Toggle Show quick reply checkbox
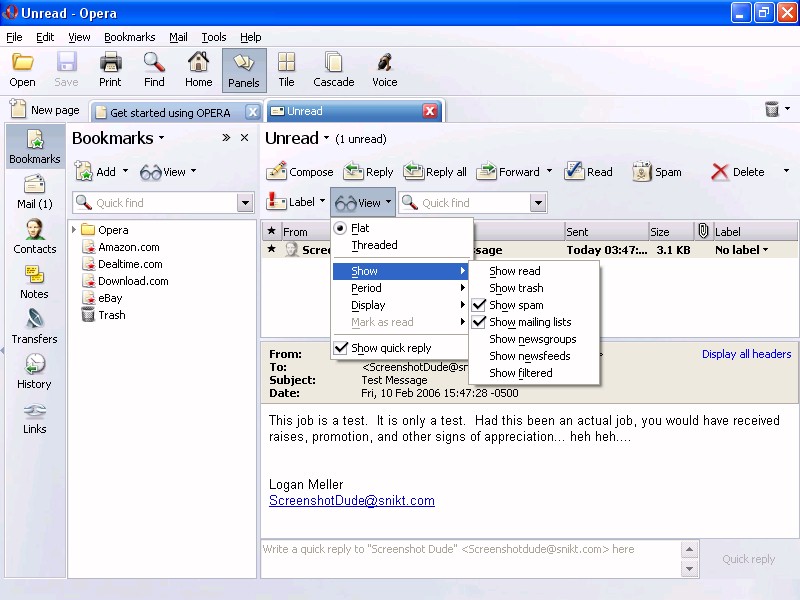This screenshot has width=800, height=600. pyautogui.click(x=390, y=348)
